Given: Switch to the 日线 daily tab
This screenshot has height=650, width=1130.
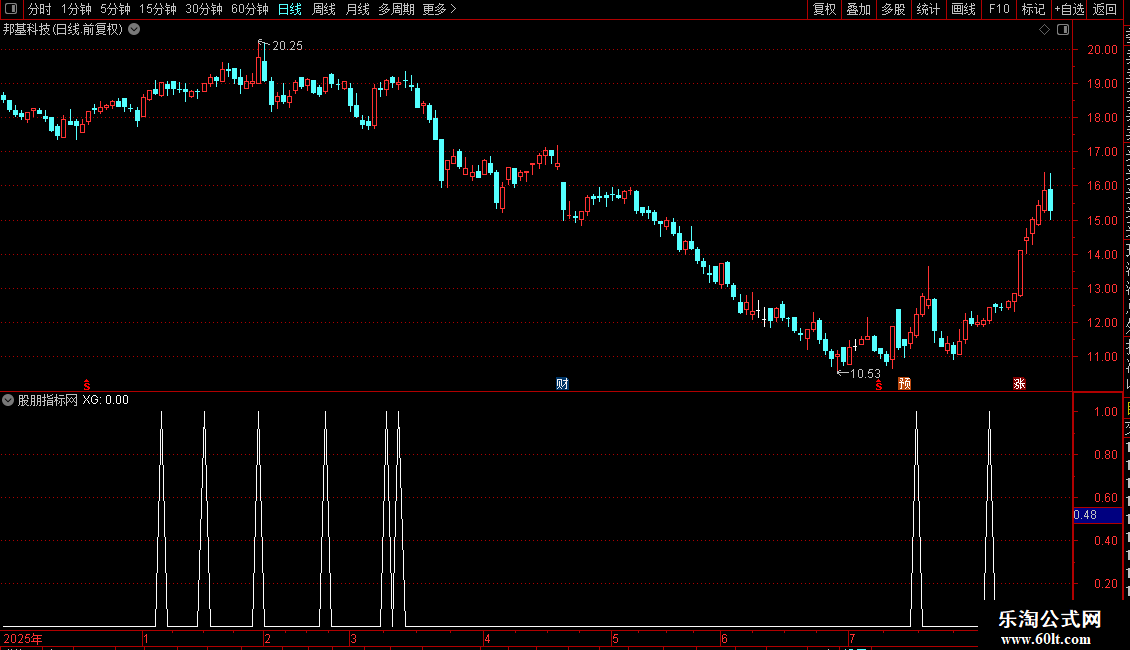Looking at the screenshot, I should click(290, 9).
